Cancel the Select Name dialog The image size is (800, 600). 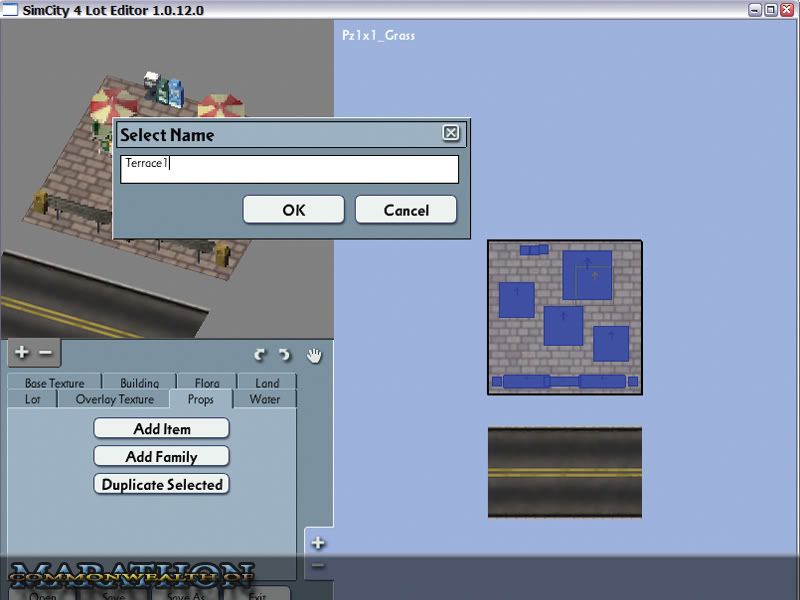pyautogui.click(x=406, y=210)
